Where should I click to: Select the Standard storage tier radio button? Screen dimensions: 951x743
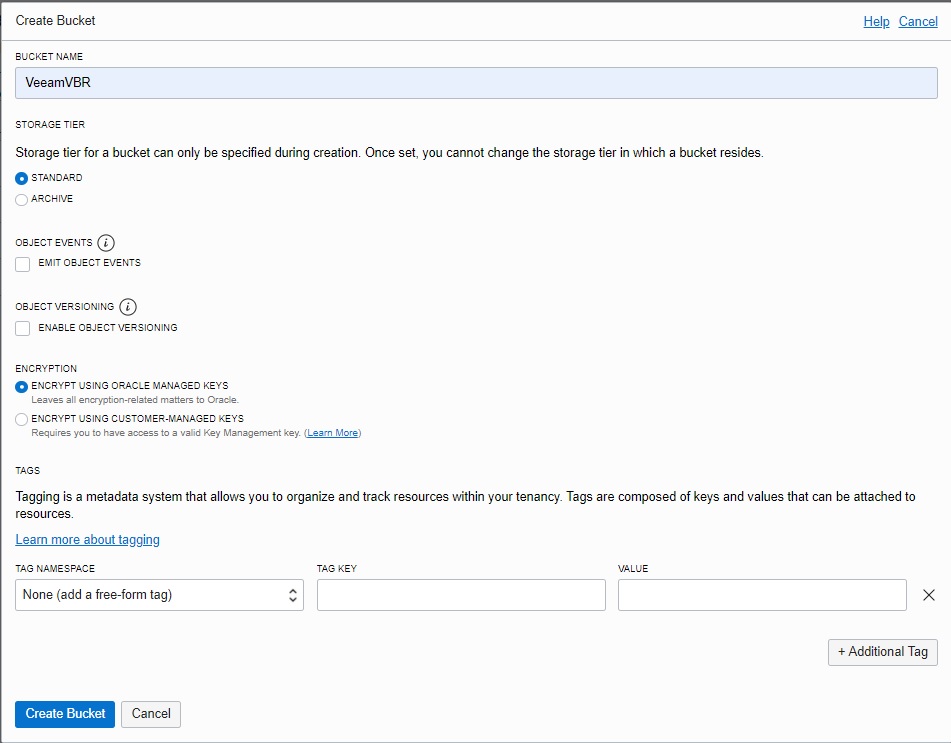(21, 178)
